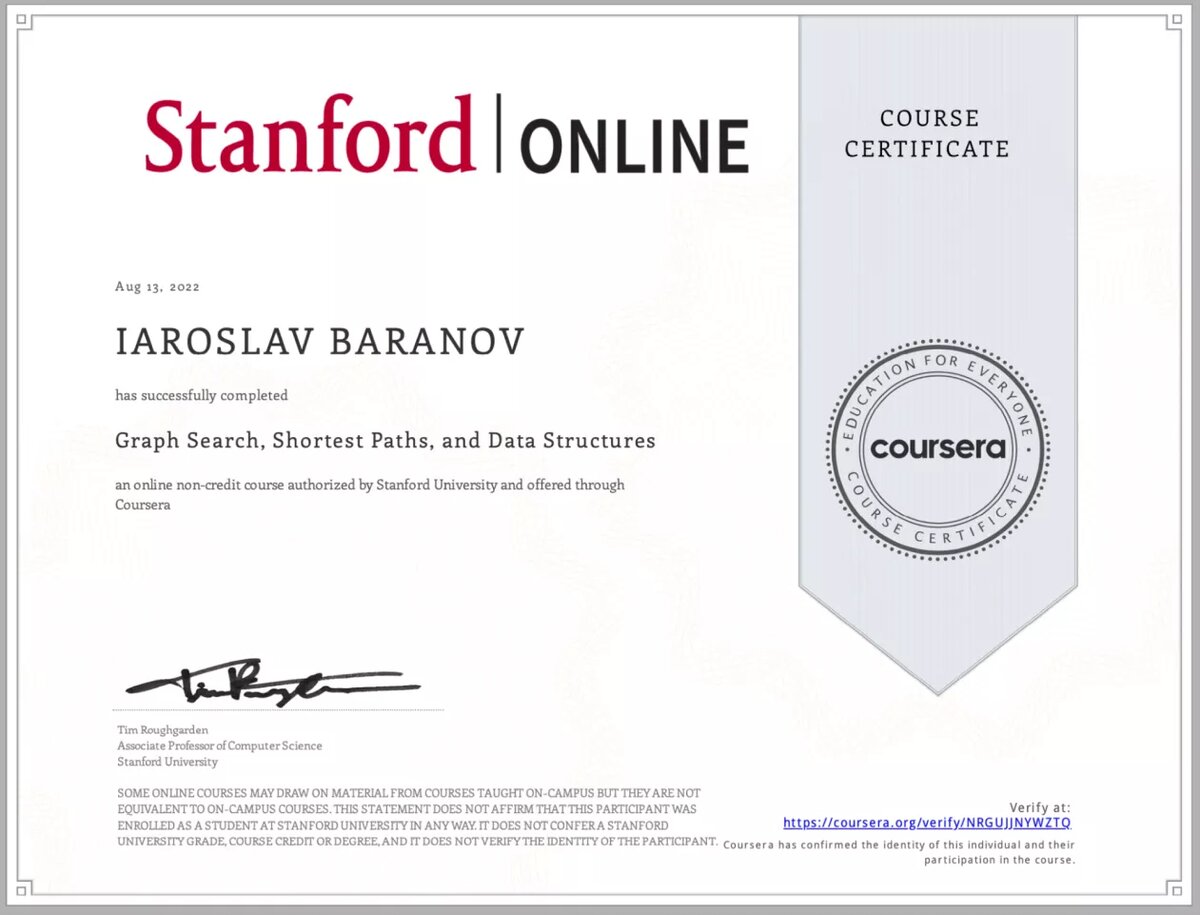Image resolution: width=1200 pixels, height=915 pixels.
Task: Click Tim Roughgarden's signature
Action: click(x=272, y=682)
